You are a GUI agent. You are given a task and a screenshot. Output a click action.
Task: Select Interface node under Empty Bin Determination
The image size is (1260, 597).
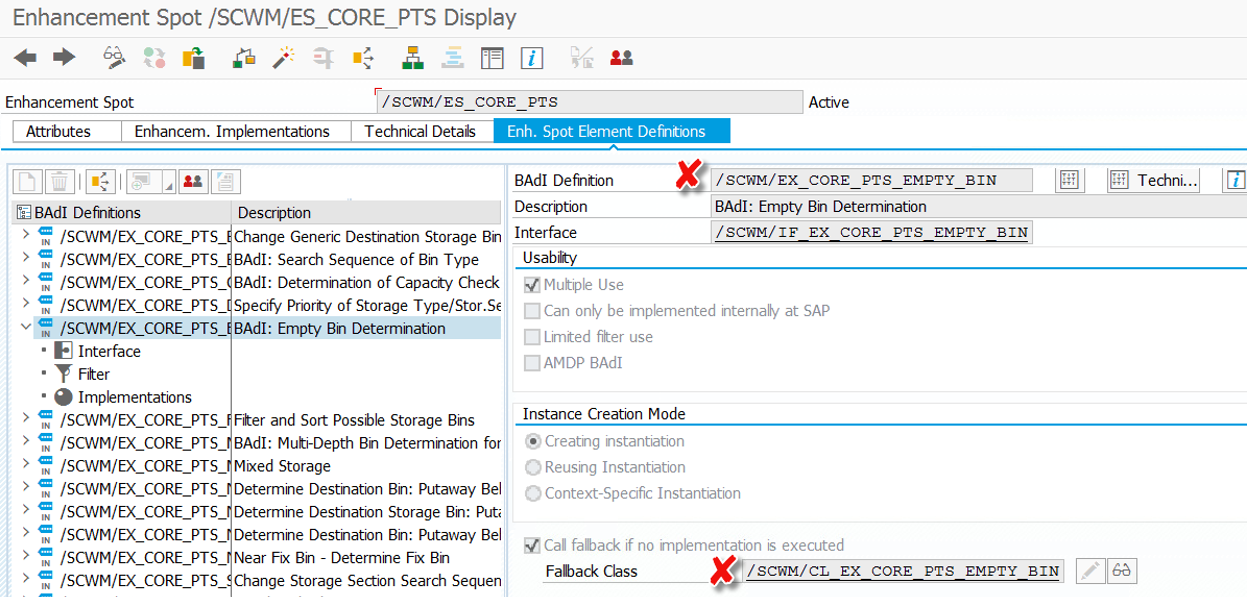pyautogui.click(x=109, y=351)
